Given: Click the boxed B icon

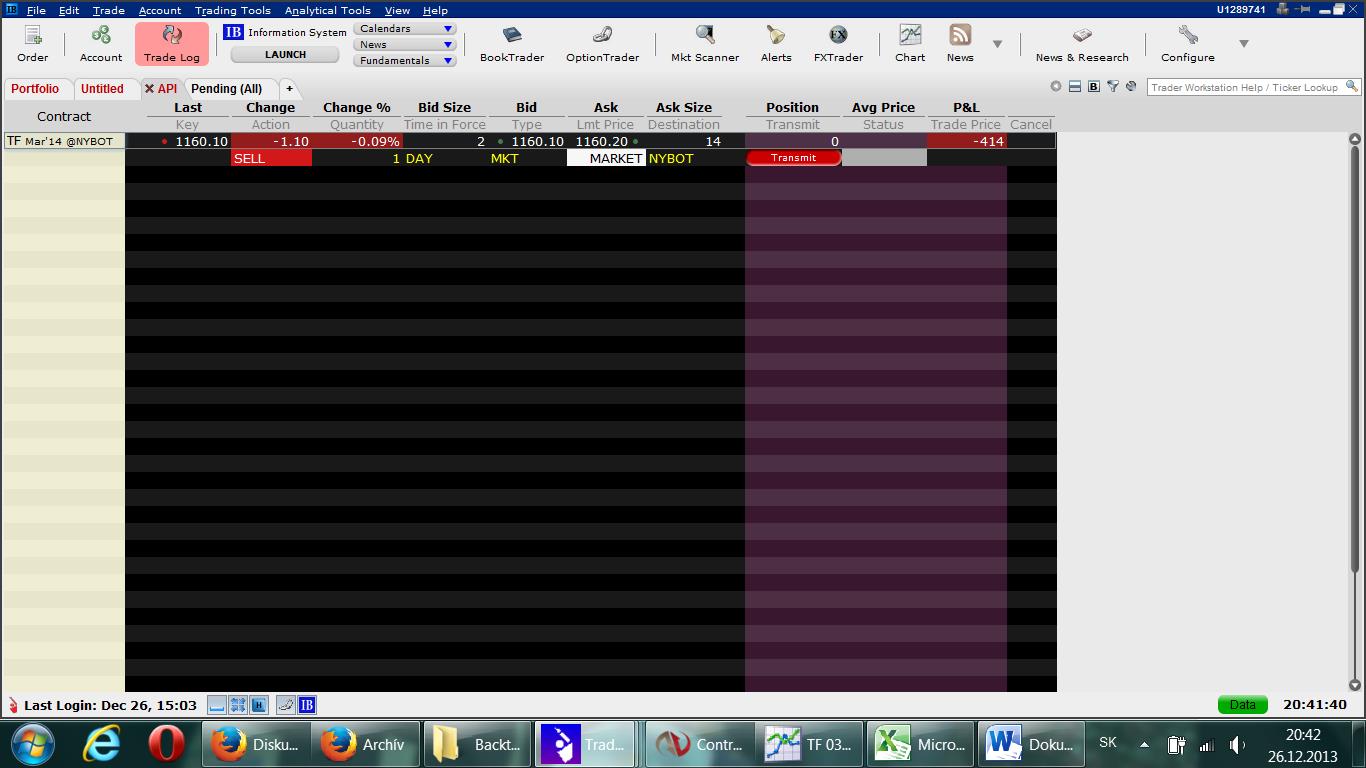Looking at the screenshot, I should click(1094, 87).
